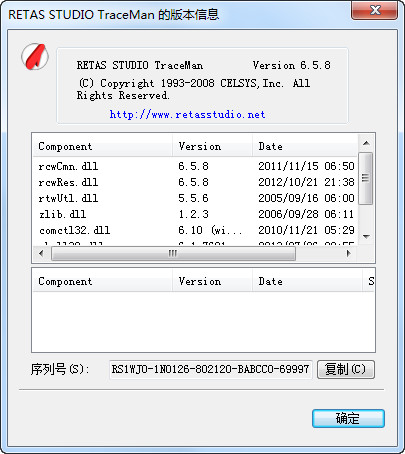Click the Version 6.5.8 text in header
Image resolution: width=405 pixels, height=454 pixels.
(x=292, y=65)
